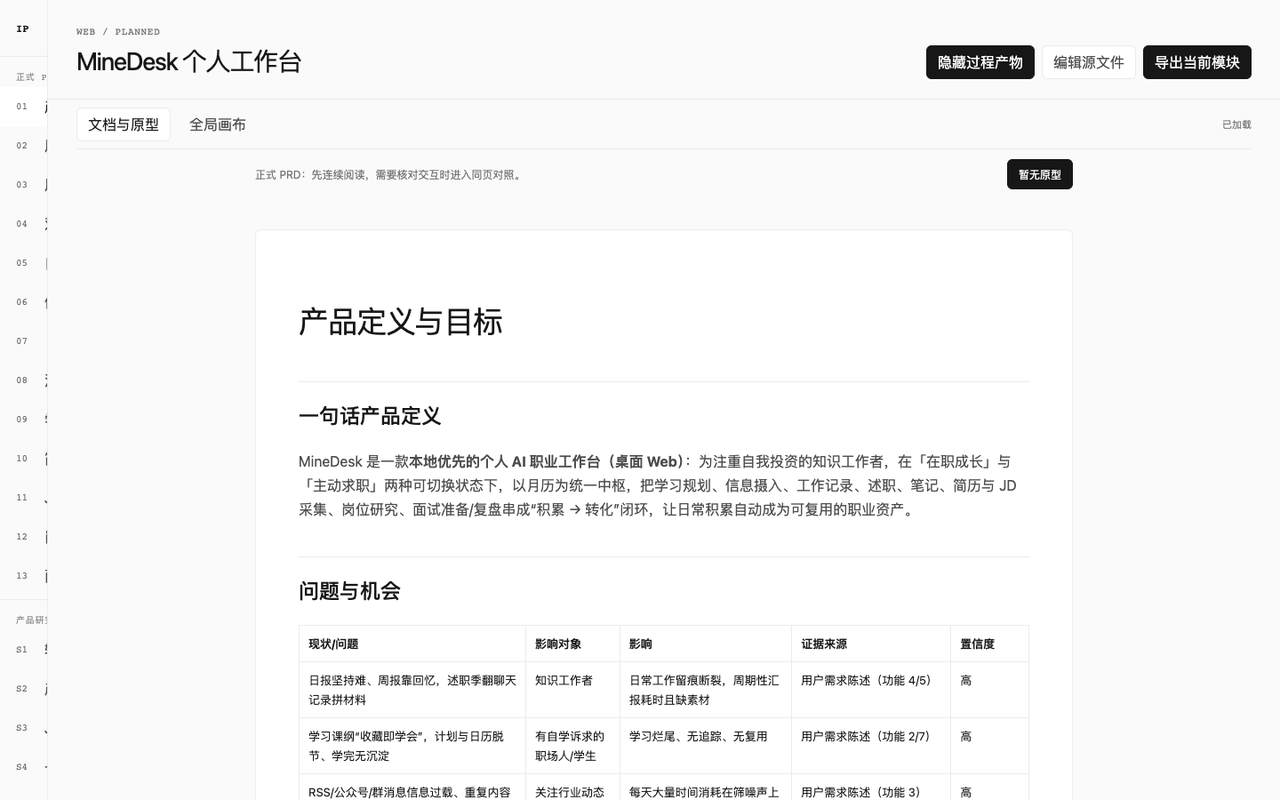Click the IP logo in the sidebar

click(23, 29)
